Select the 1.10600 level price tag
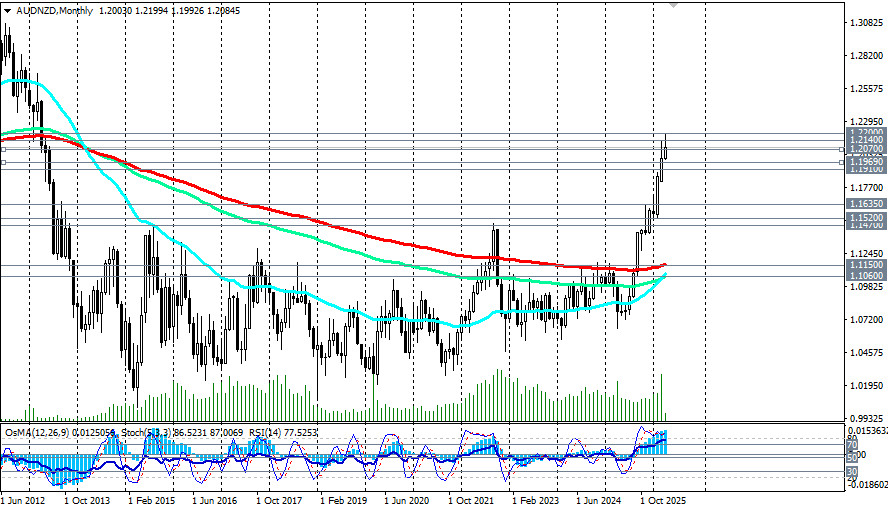The width and height of the screenshot is (888, 510). click(866, 276)
